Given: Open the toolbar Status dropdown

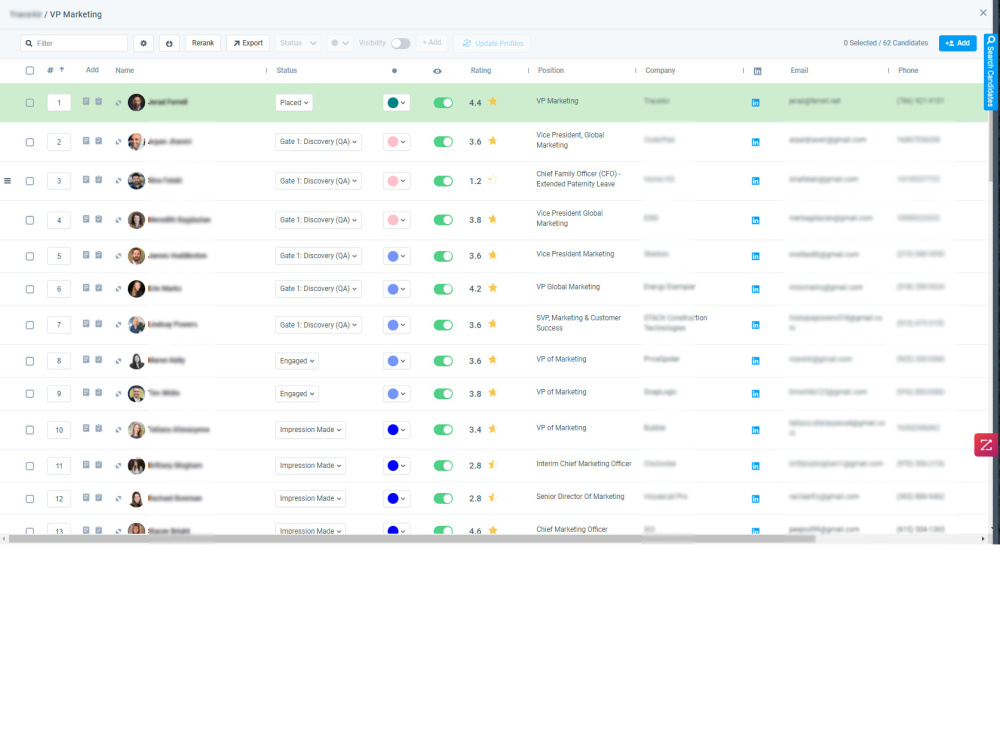Looking at the screenshot, I should click(298, 43).
